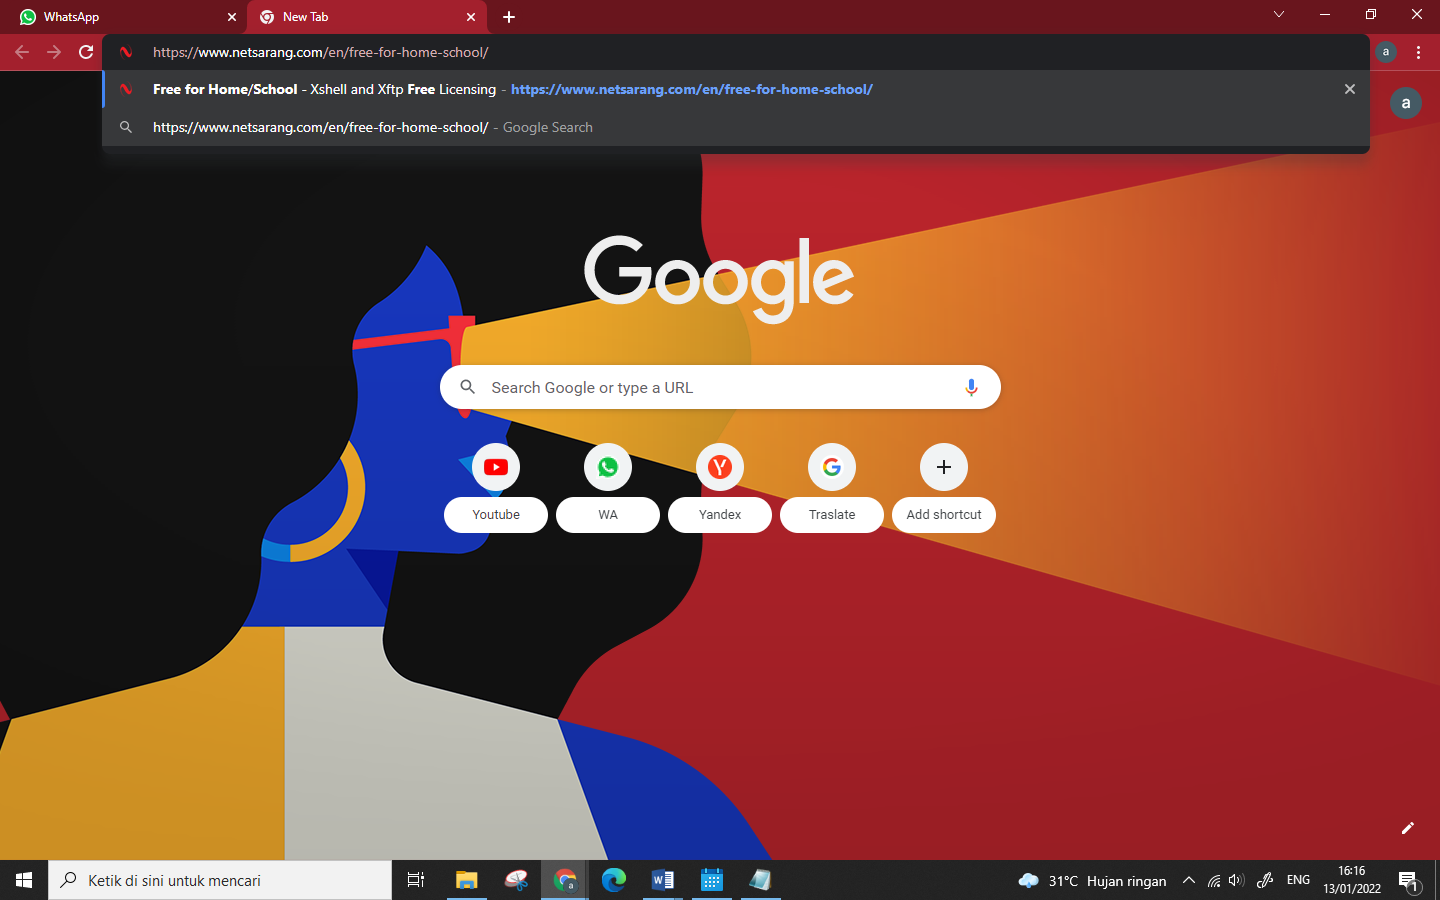Remove the netsarang suggestion with X
The image size is (1440, 900).
1350,89
